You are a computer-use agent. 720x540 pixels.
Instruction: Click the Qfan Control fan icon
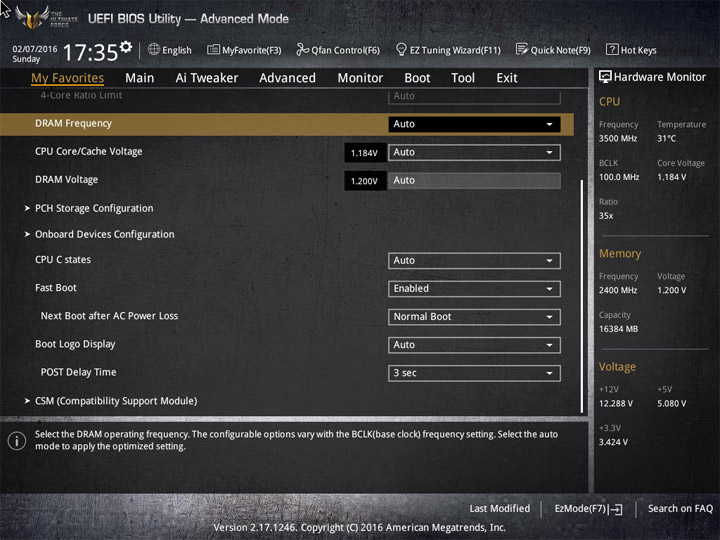coord(302,49)
